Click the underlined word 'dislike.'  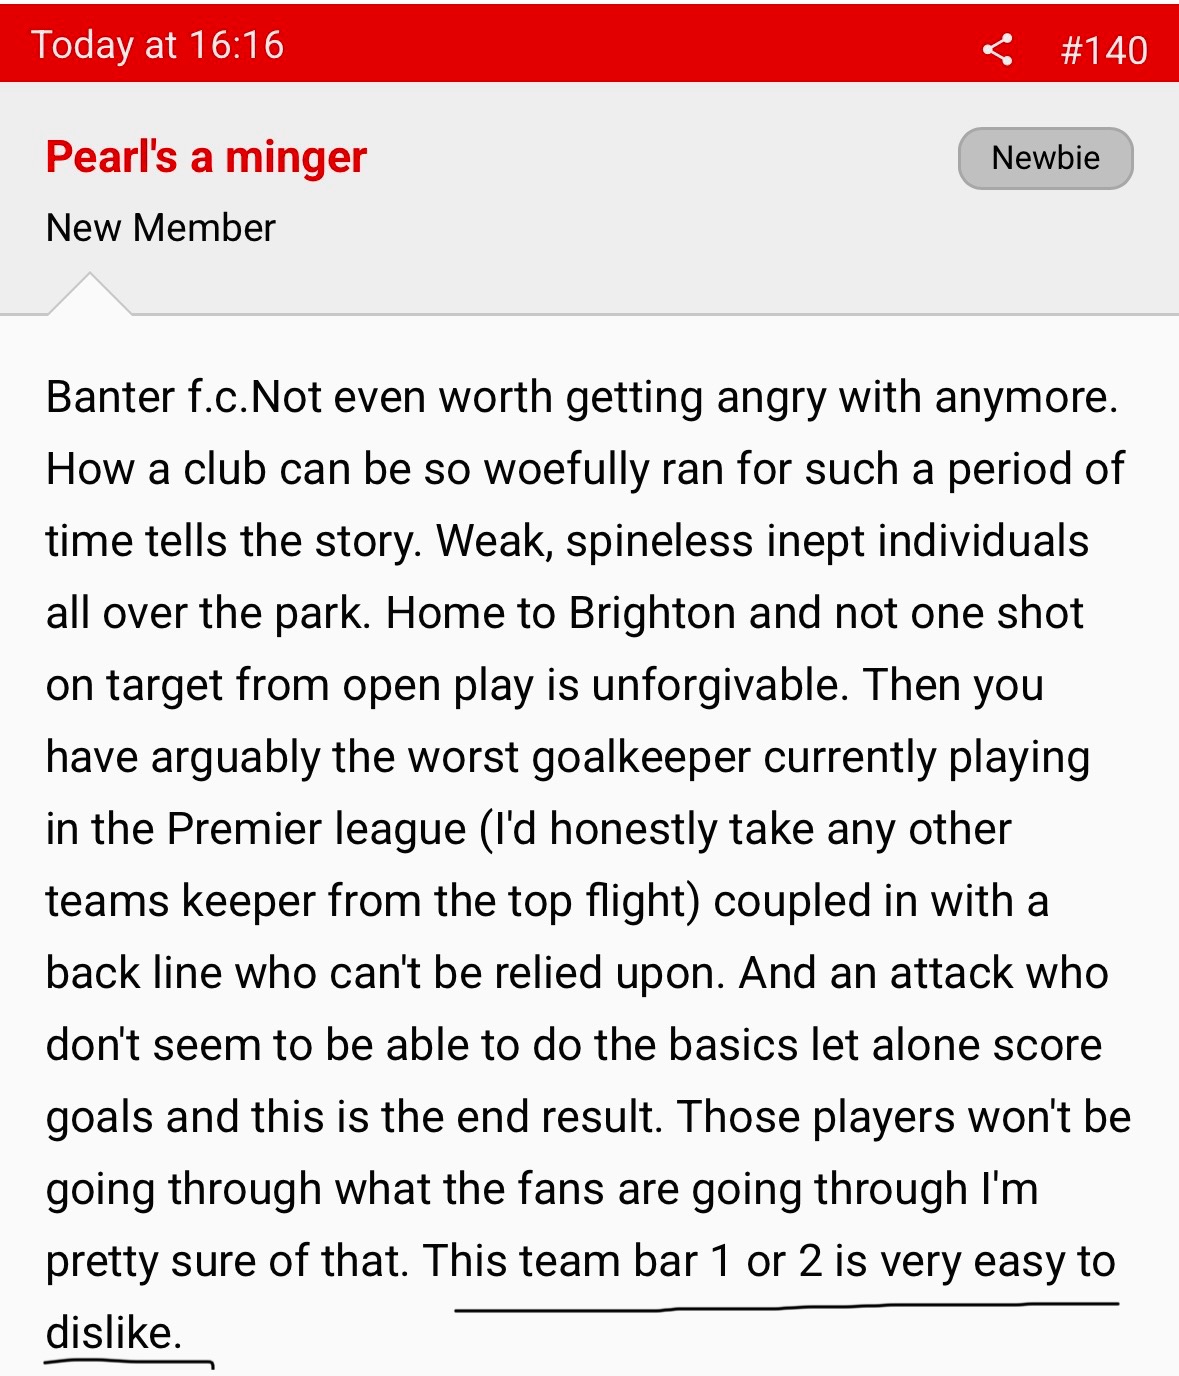point(114,1334)
